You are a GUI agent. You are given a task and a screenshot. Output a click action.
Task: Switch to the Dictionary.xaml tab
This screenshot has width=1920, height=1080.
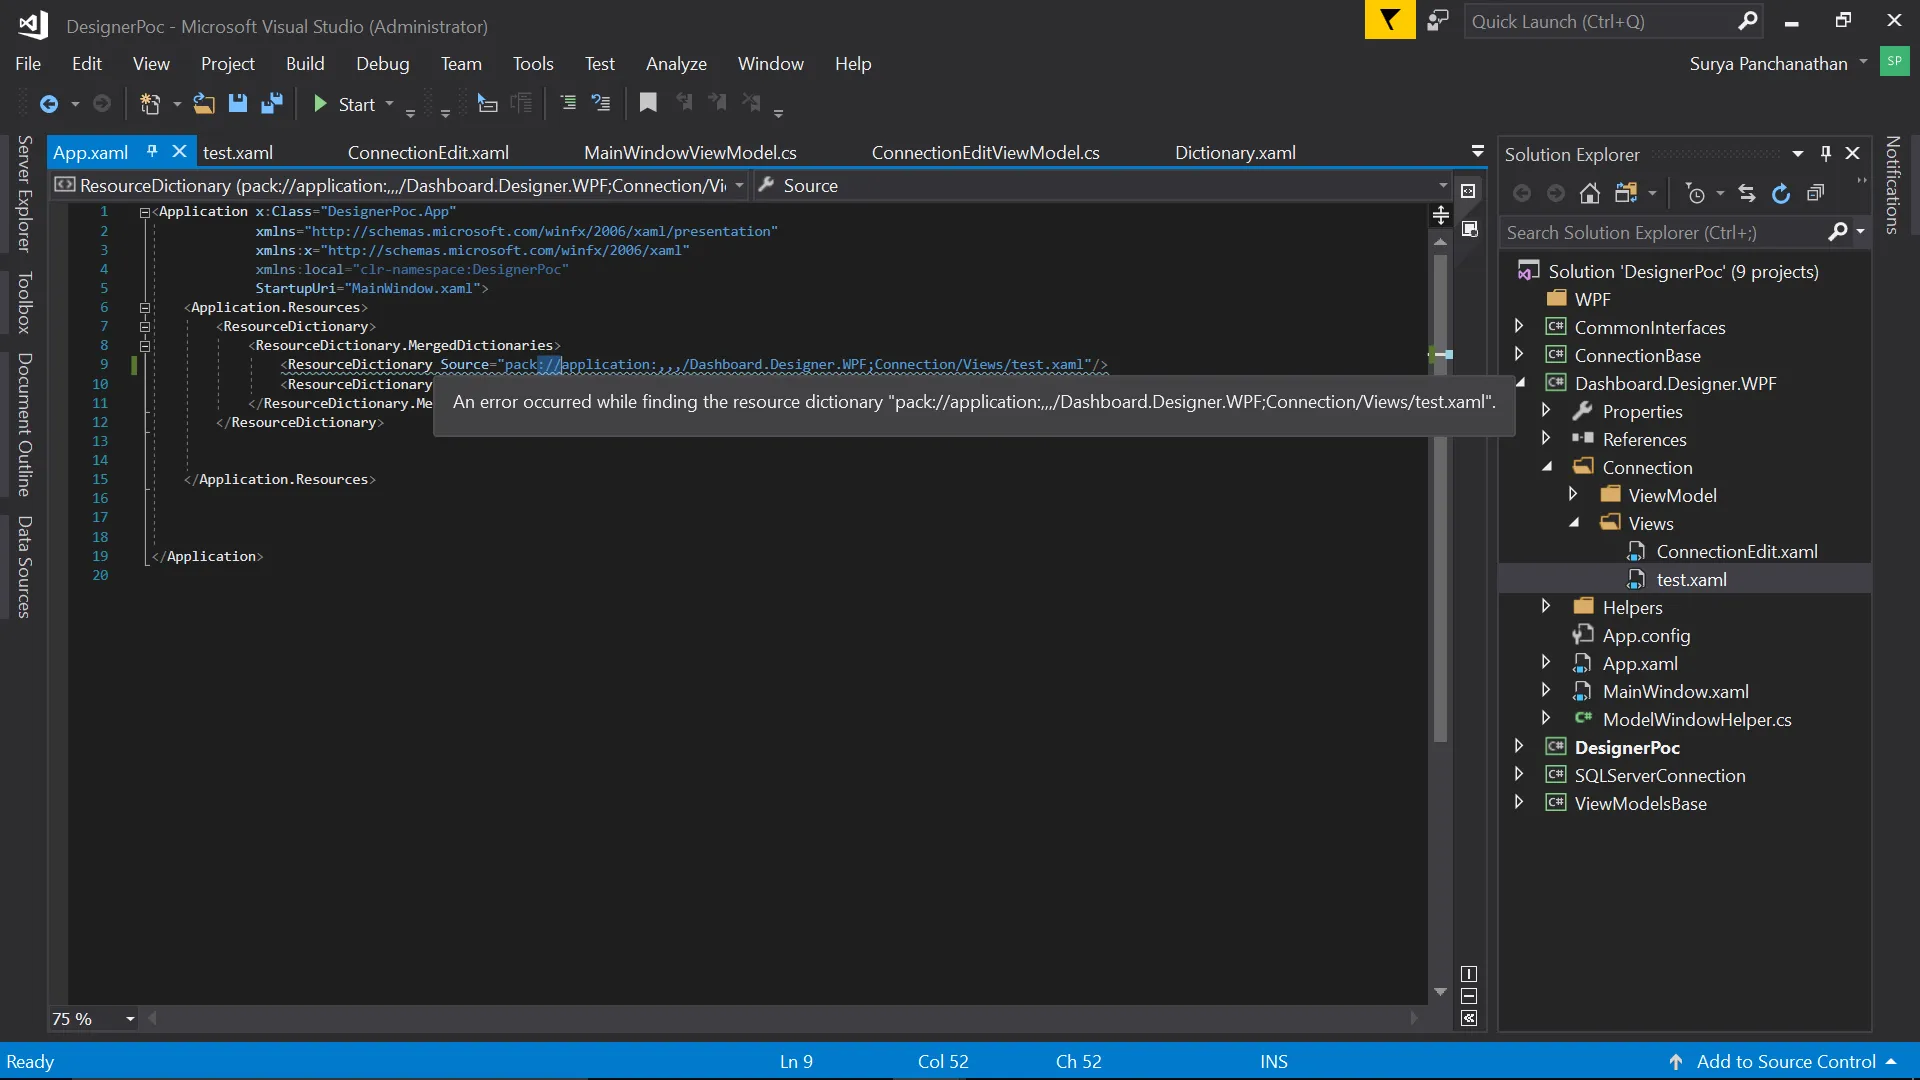(x=1235, y=153)
